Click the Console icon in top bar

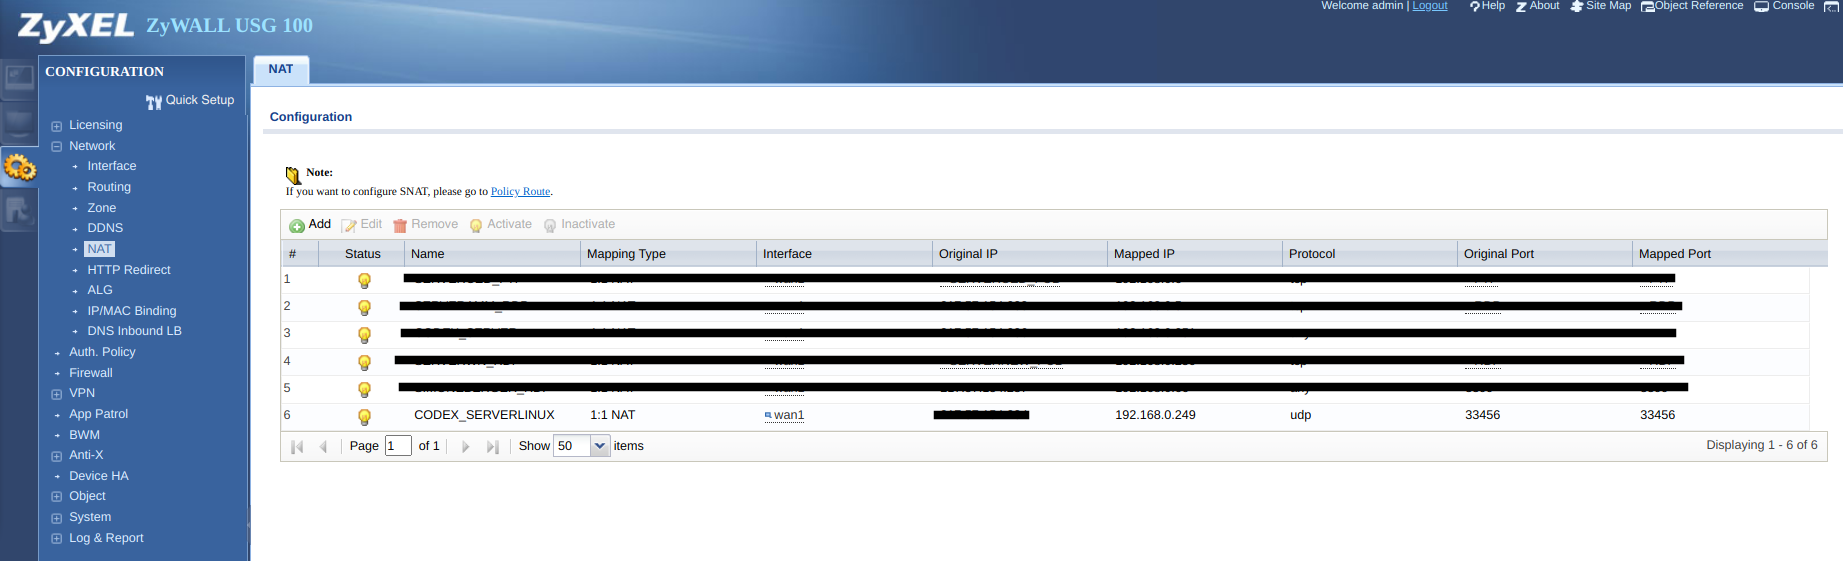click(x=1761, y=6)
